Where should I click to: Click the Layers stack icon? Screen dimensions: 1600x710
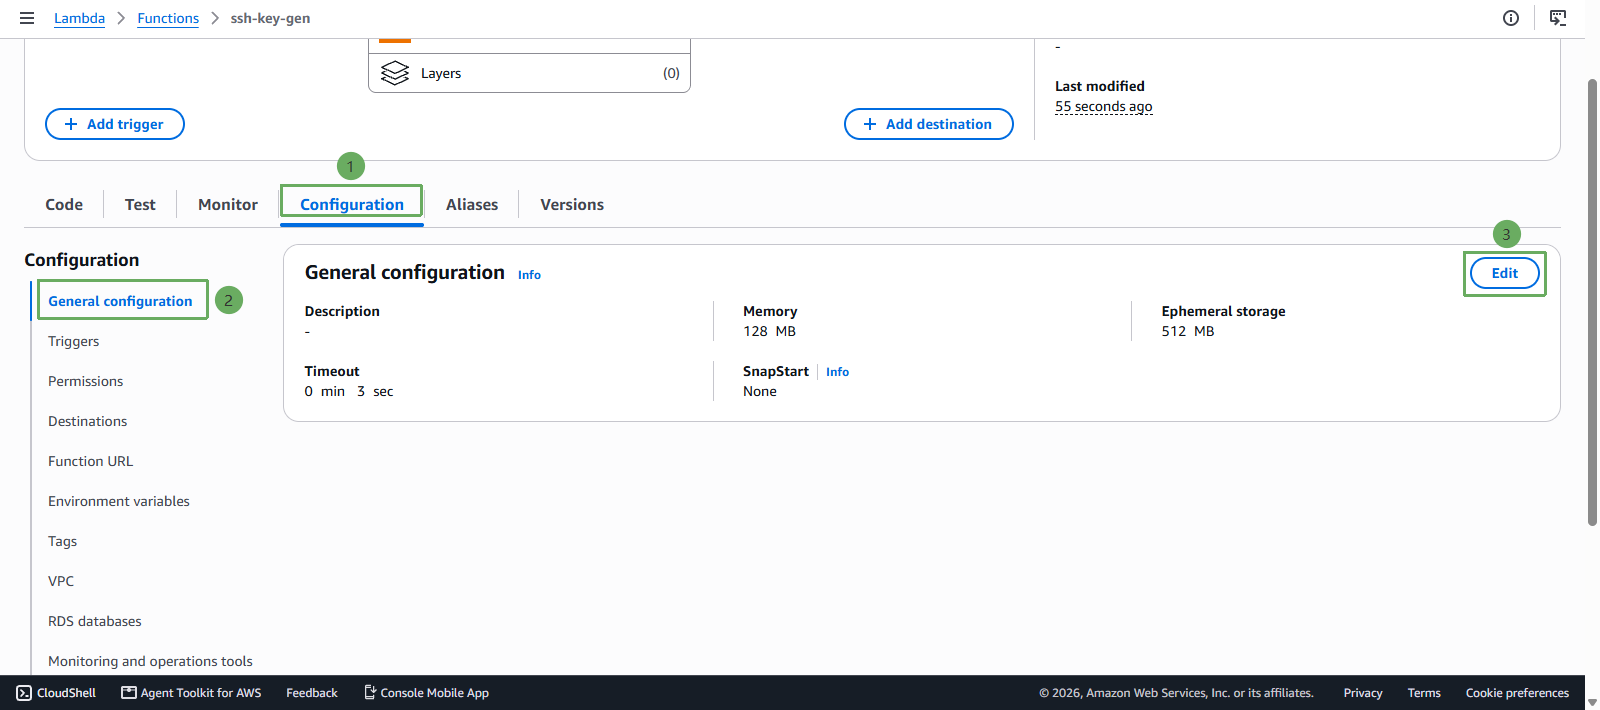point(395,73)
